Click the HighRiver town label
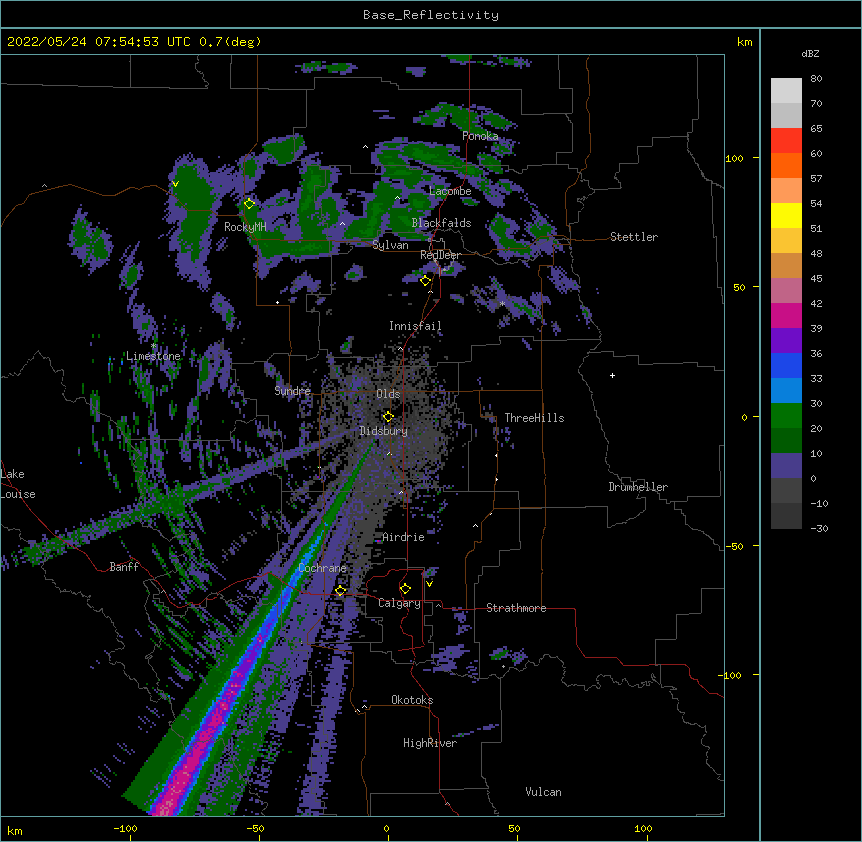 point(430,743)
